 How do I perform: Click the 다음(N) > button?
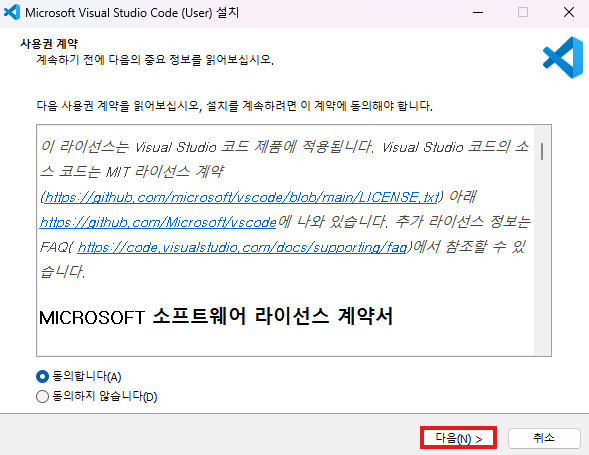tap(458, 438)
